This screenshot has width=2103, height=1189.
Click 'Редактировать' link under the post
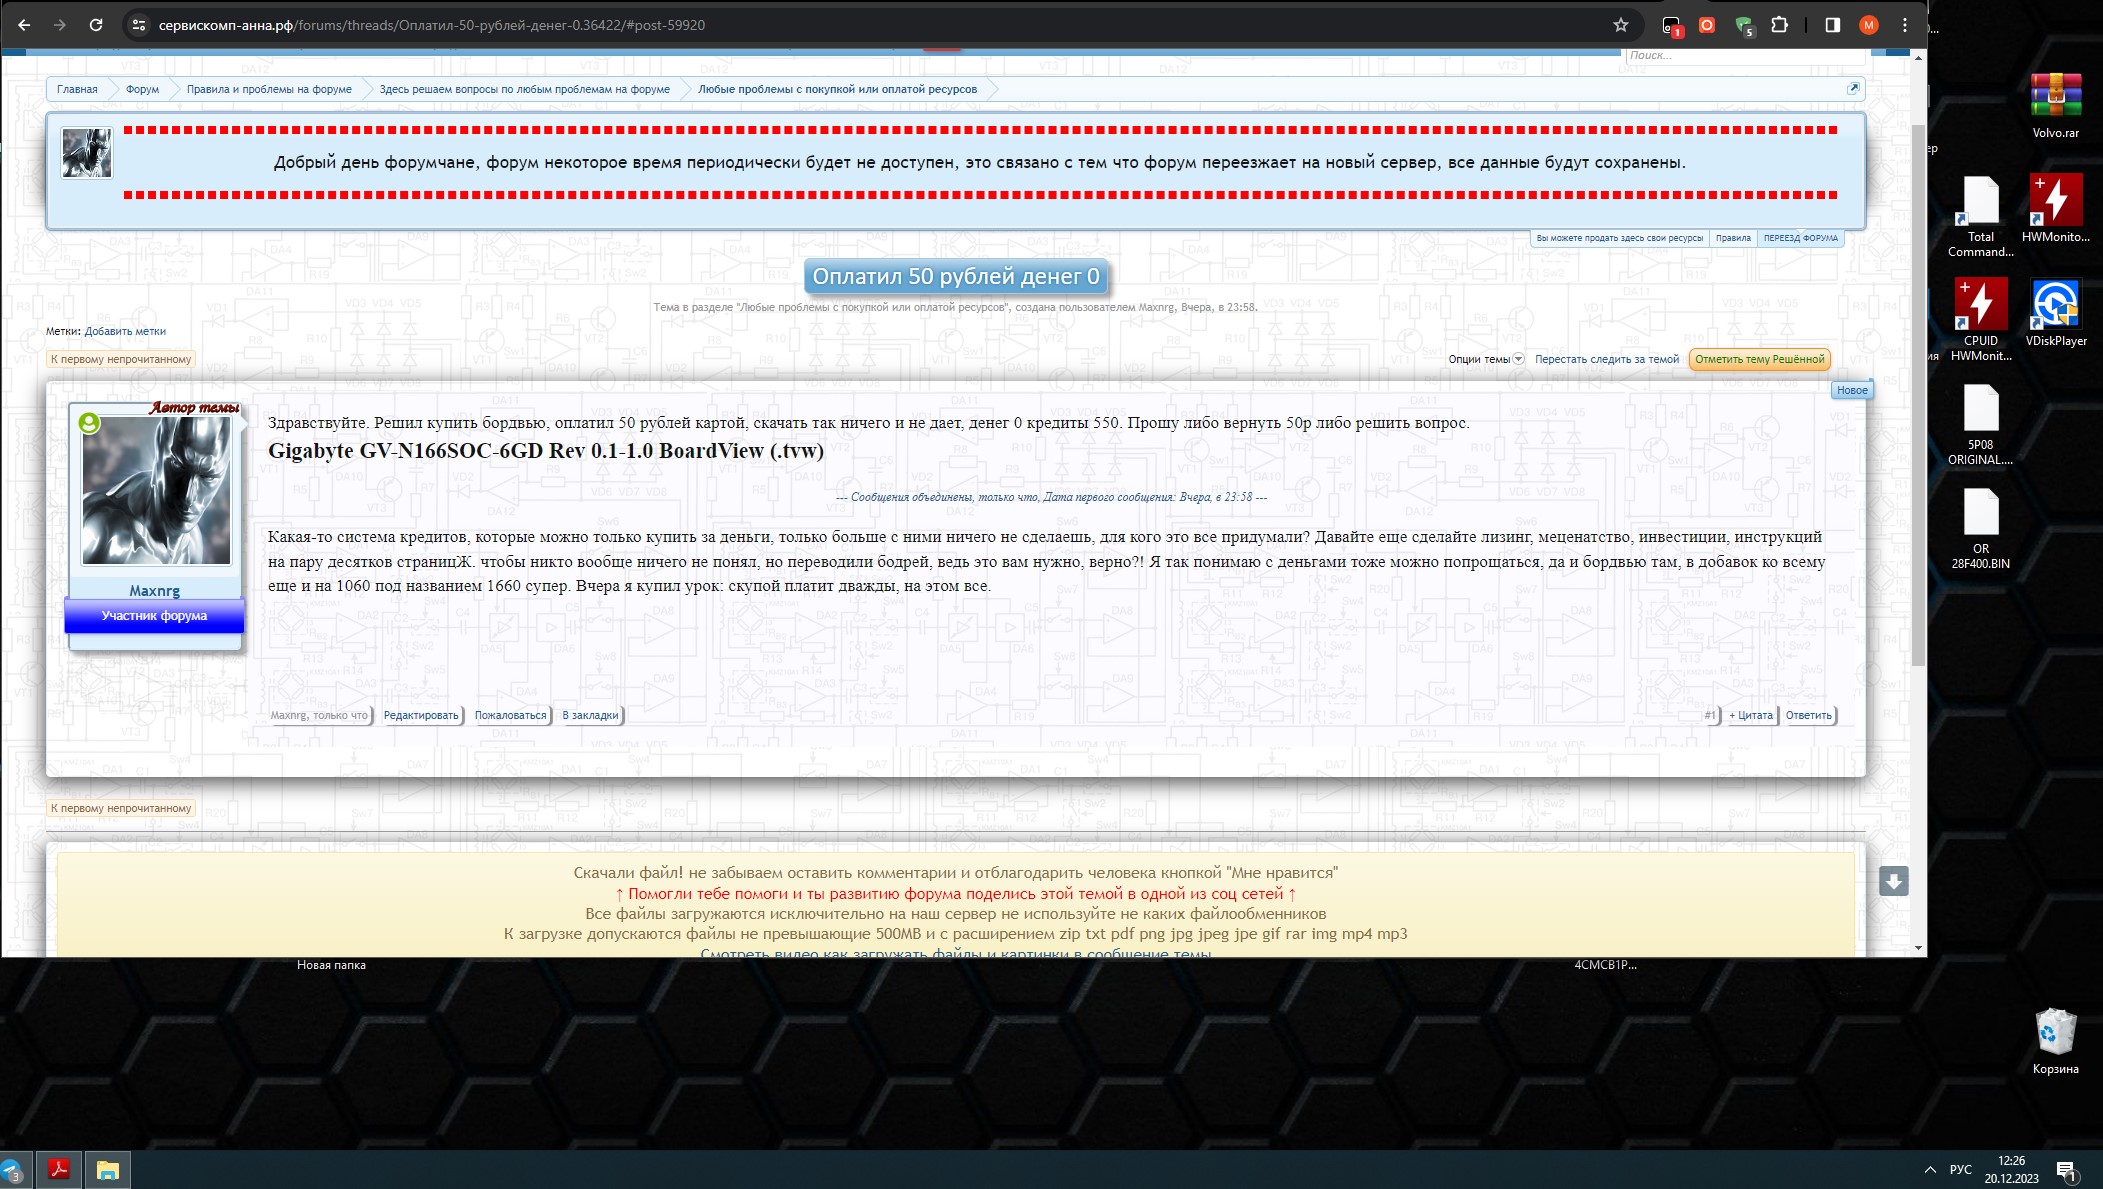(x=421, y=715)
